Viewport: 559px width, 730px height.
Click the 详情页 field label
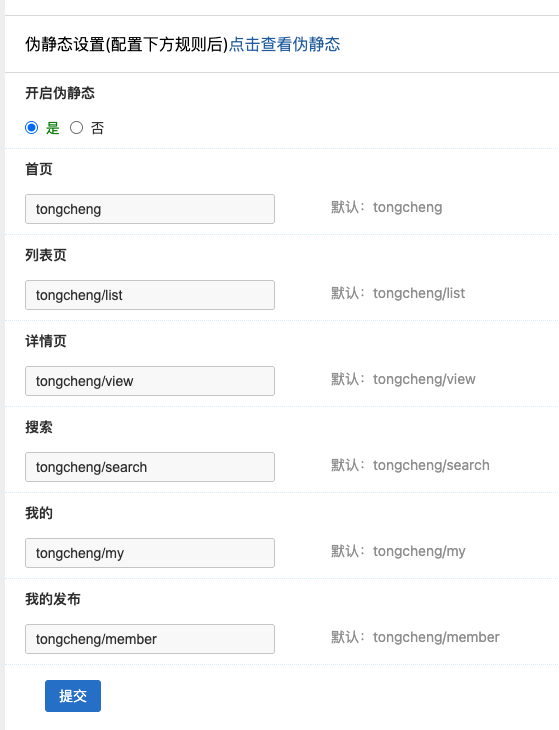click(x=46, y=341)
